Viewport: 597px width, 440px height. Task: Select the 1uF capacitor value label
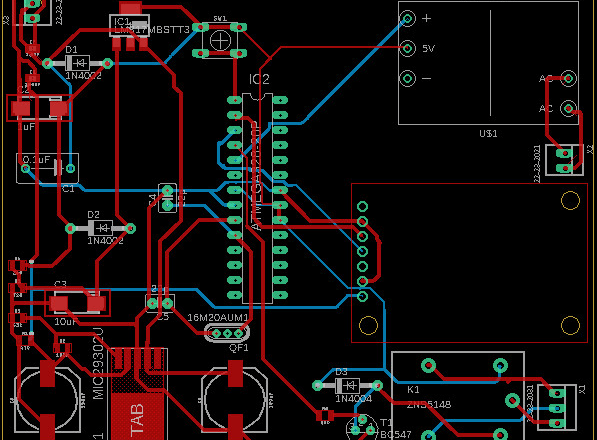click(26, 126)
